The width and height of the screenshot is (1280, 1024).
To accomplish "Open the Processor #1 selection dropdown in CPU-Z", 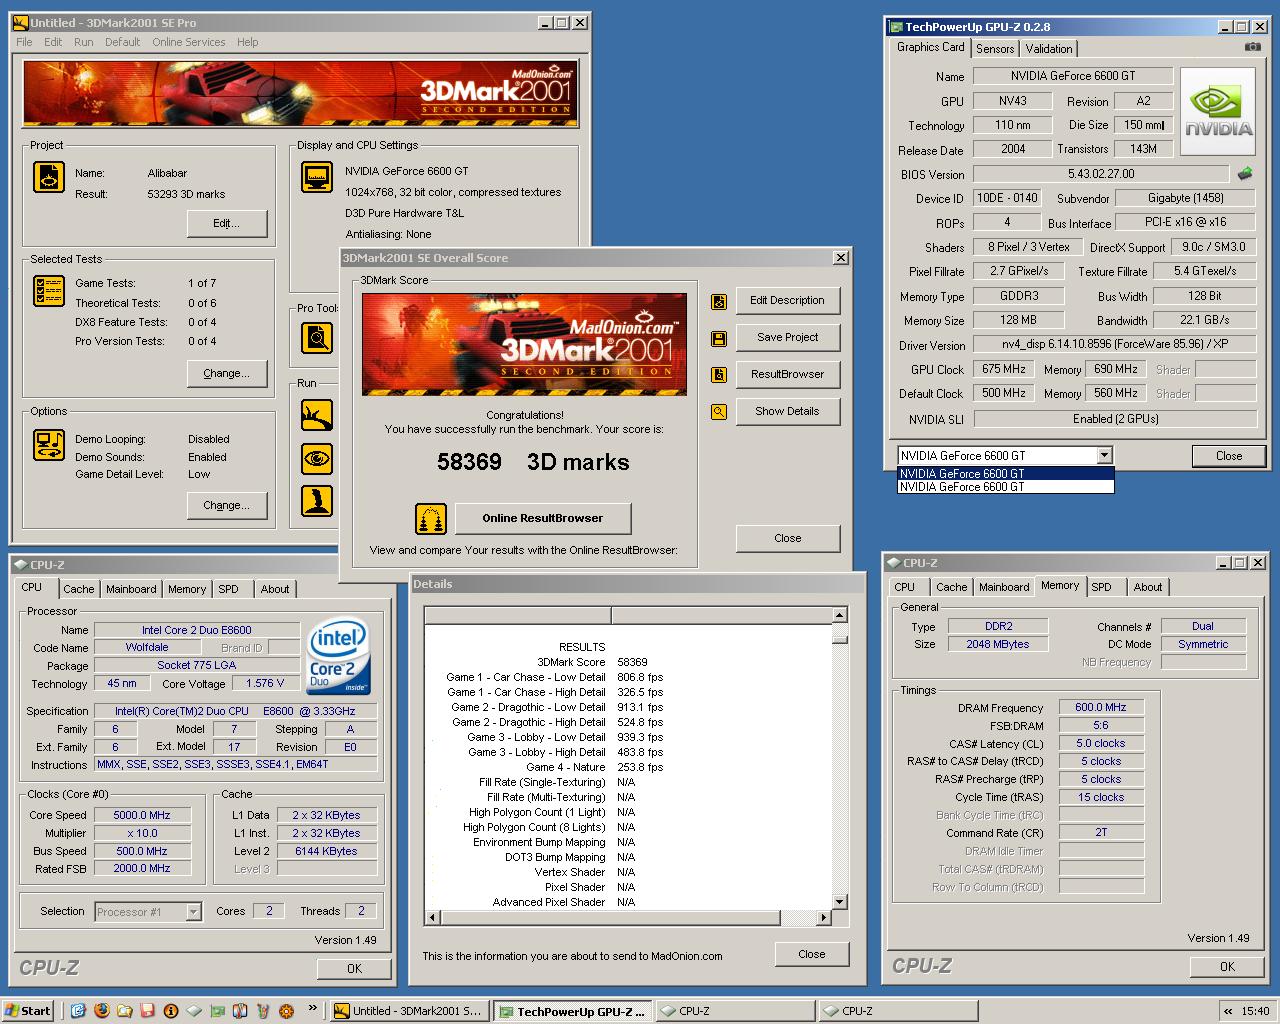I will (x=194, y=912).
